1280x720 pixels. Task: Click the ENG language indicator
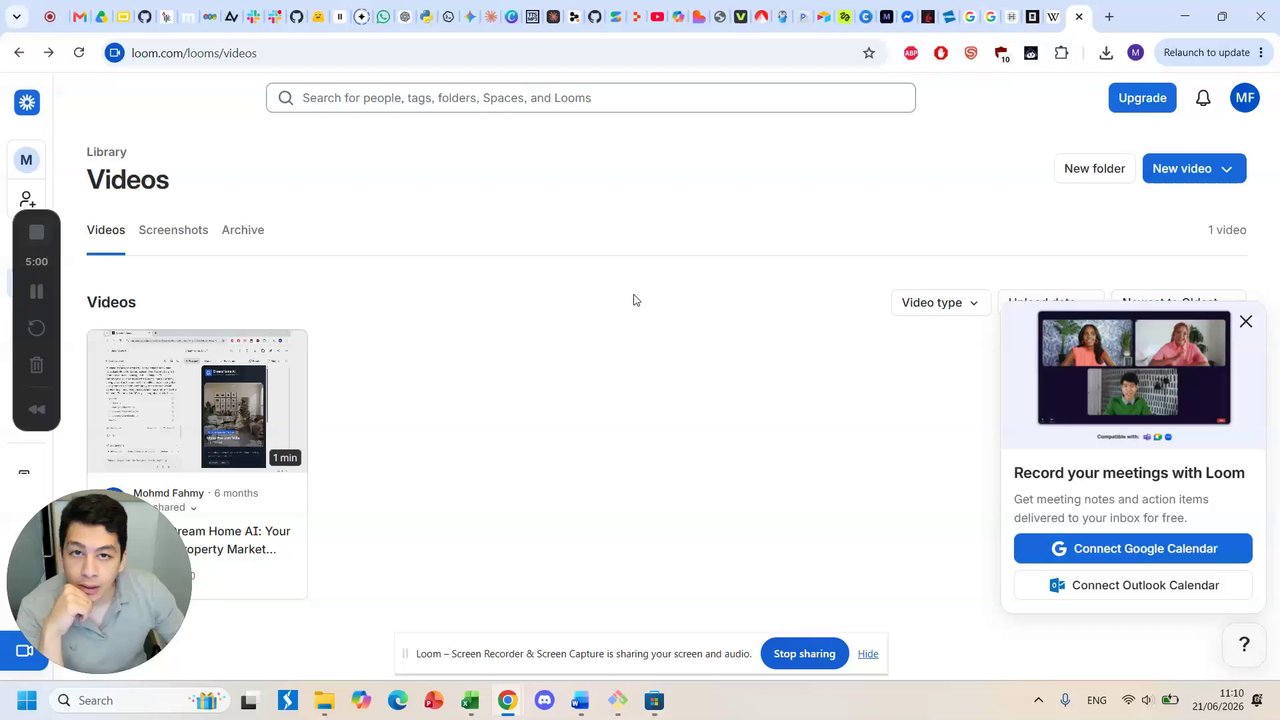[1097, 701]
